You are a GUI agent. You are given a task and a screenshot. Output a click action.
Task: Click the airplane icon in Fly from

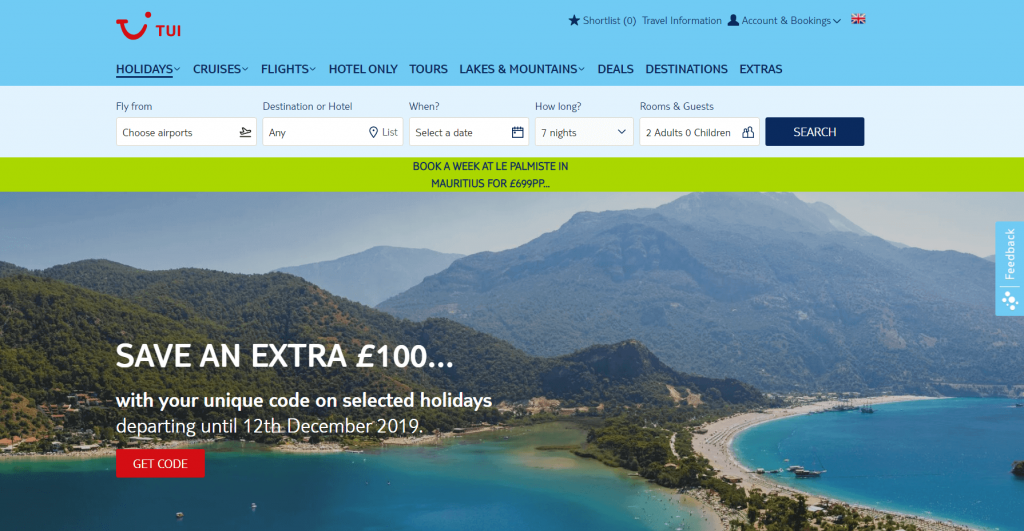[x=246, y=132]
